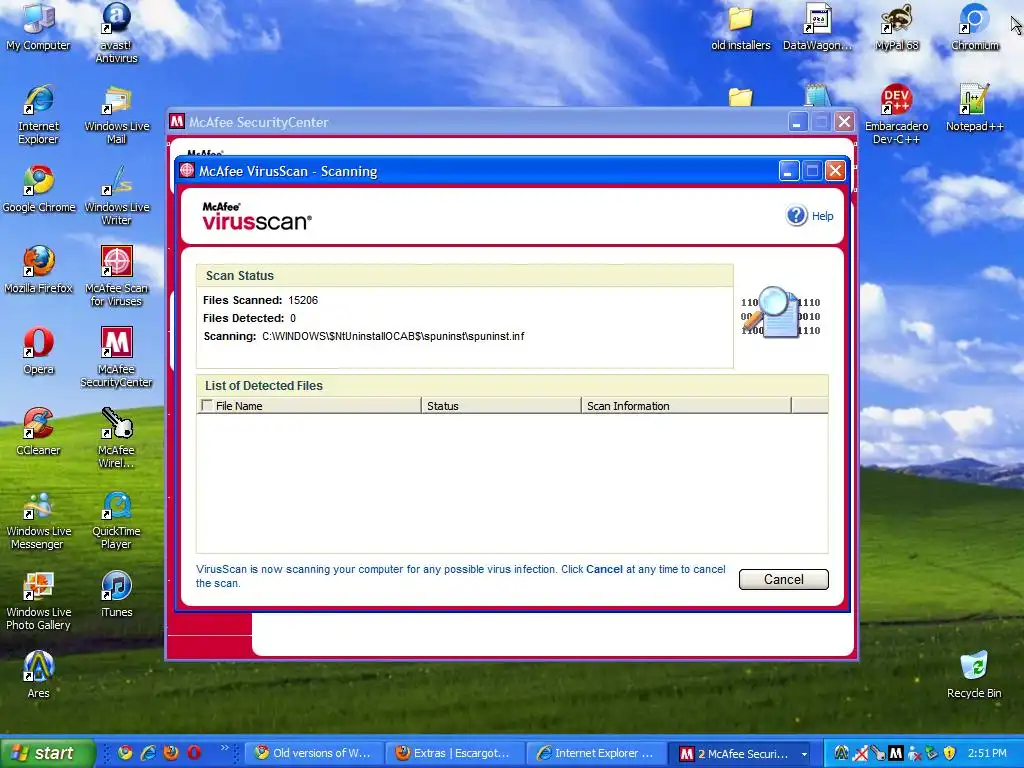The height and width of the screenshot is (768, 1024).
Task: Switch to Extras | Escargot taskbar button
Action: 455,753
